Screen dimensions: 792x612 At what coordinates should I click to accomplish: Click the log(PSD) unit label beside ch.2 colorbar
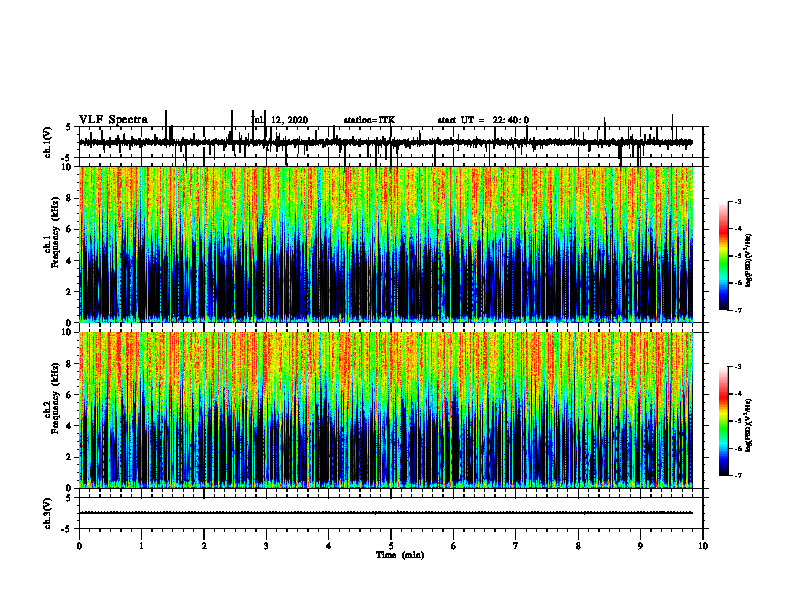click(x=749, y=425)
